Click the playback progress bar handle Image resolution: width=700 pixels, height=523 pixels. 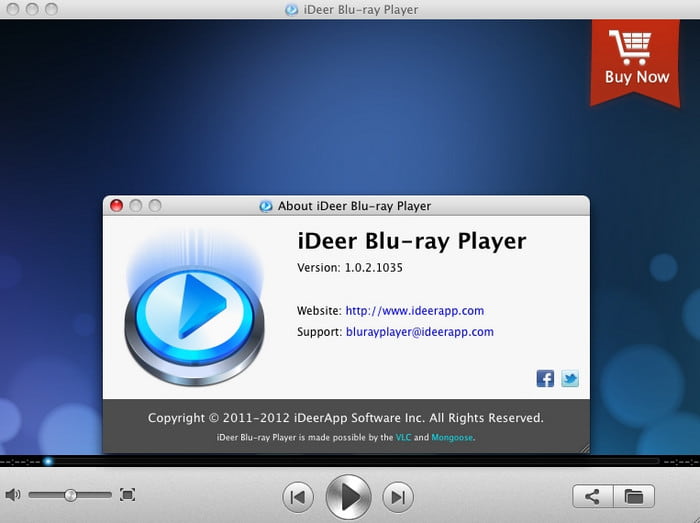point(48,461)
